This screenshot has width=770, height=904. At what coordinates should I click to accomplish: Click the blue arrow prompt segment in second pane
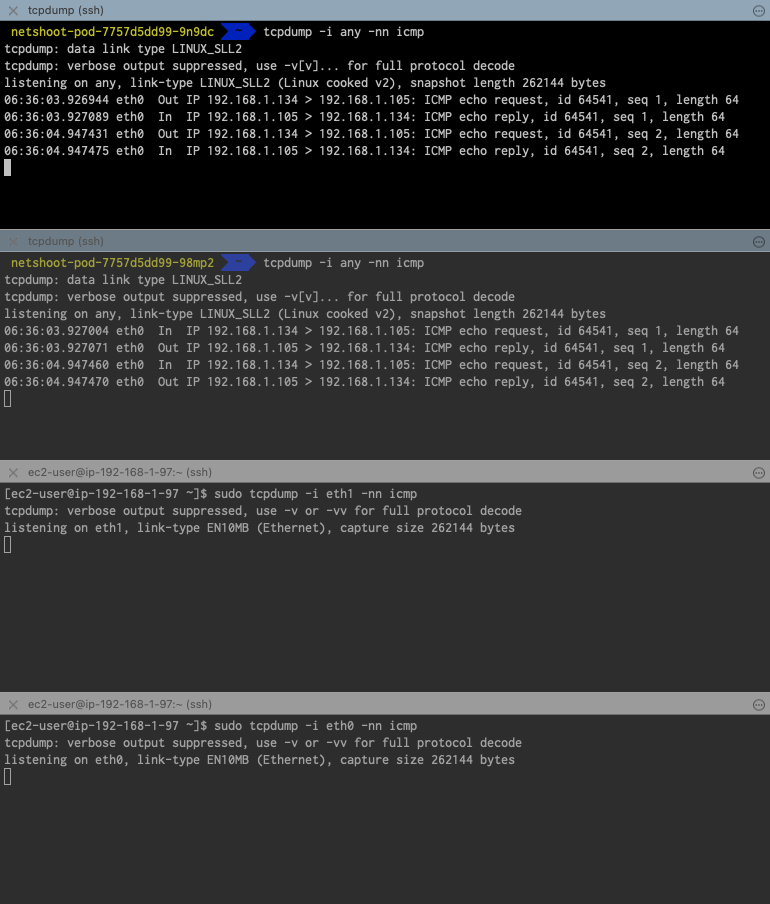pyautogui.click(x=238, y=263)
